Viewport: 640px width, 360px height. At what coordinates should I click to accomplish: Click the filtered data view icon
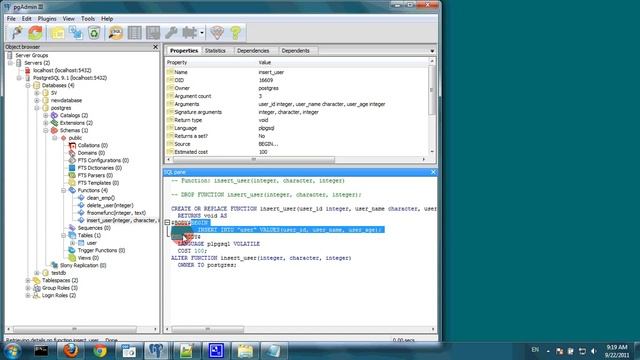(153, 33)
